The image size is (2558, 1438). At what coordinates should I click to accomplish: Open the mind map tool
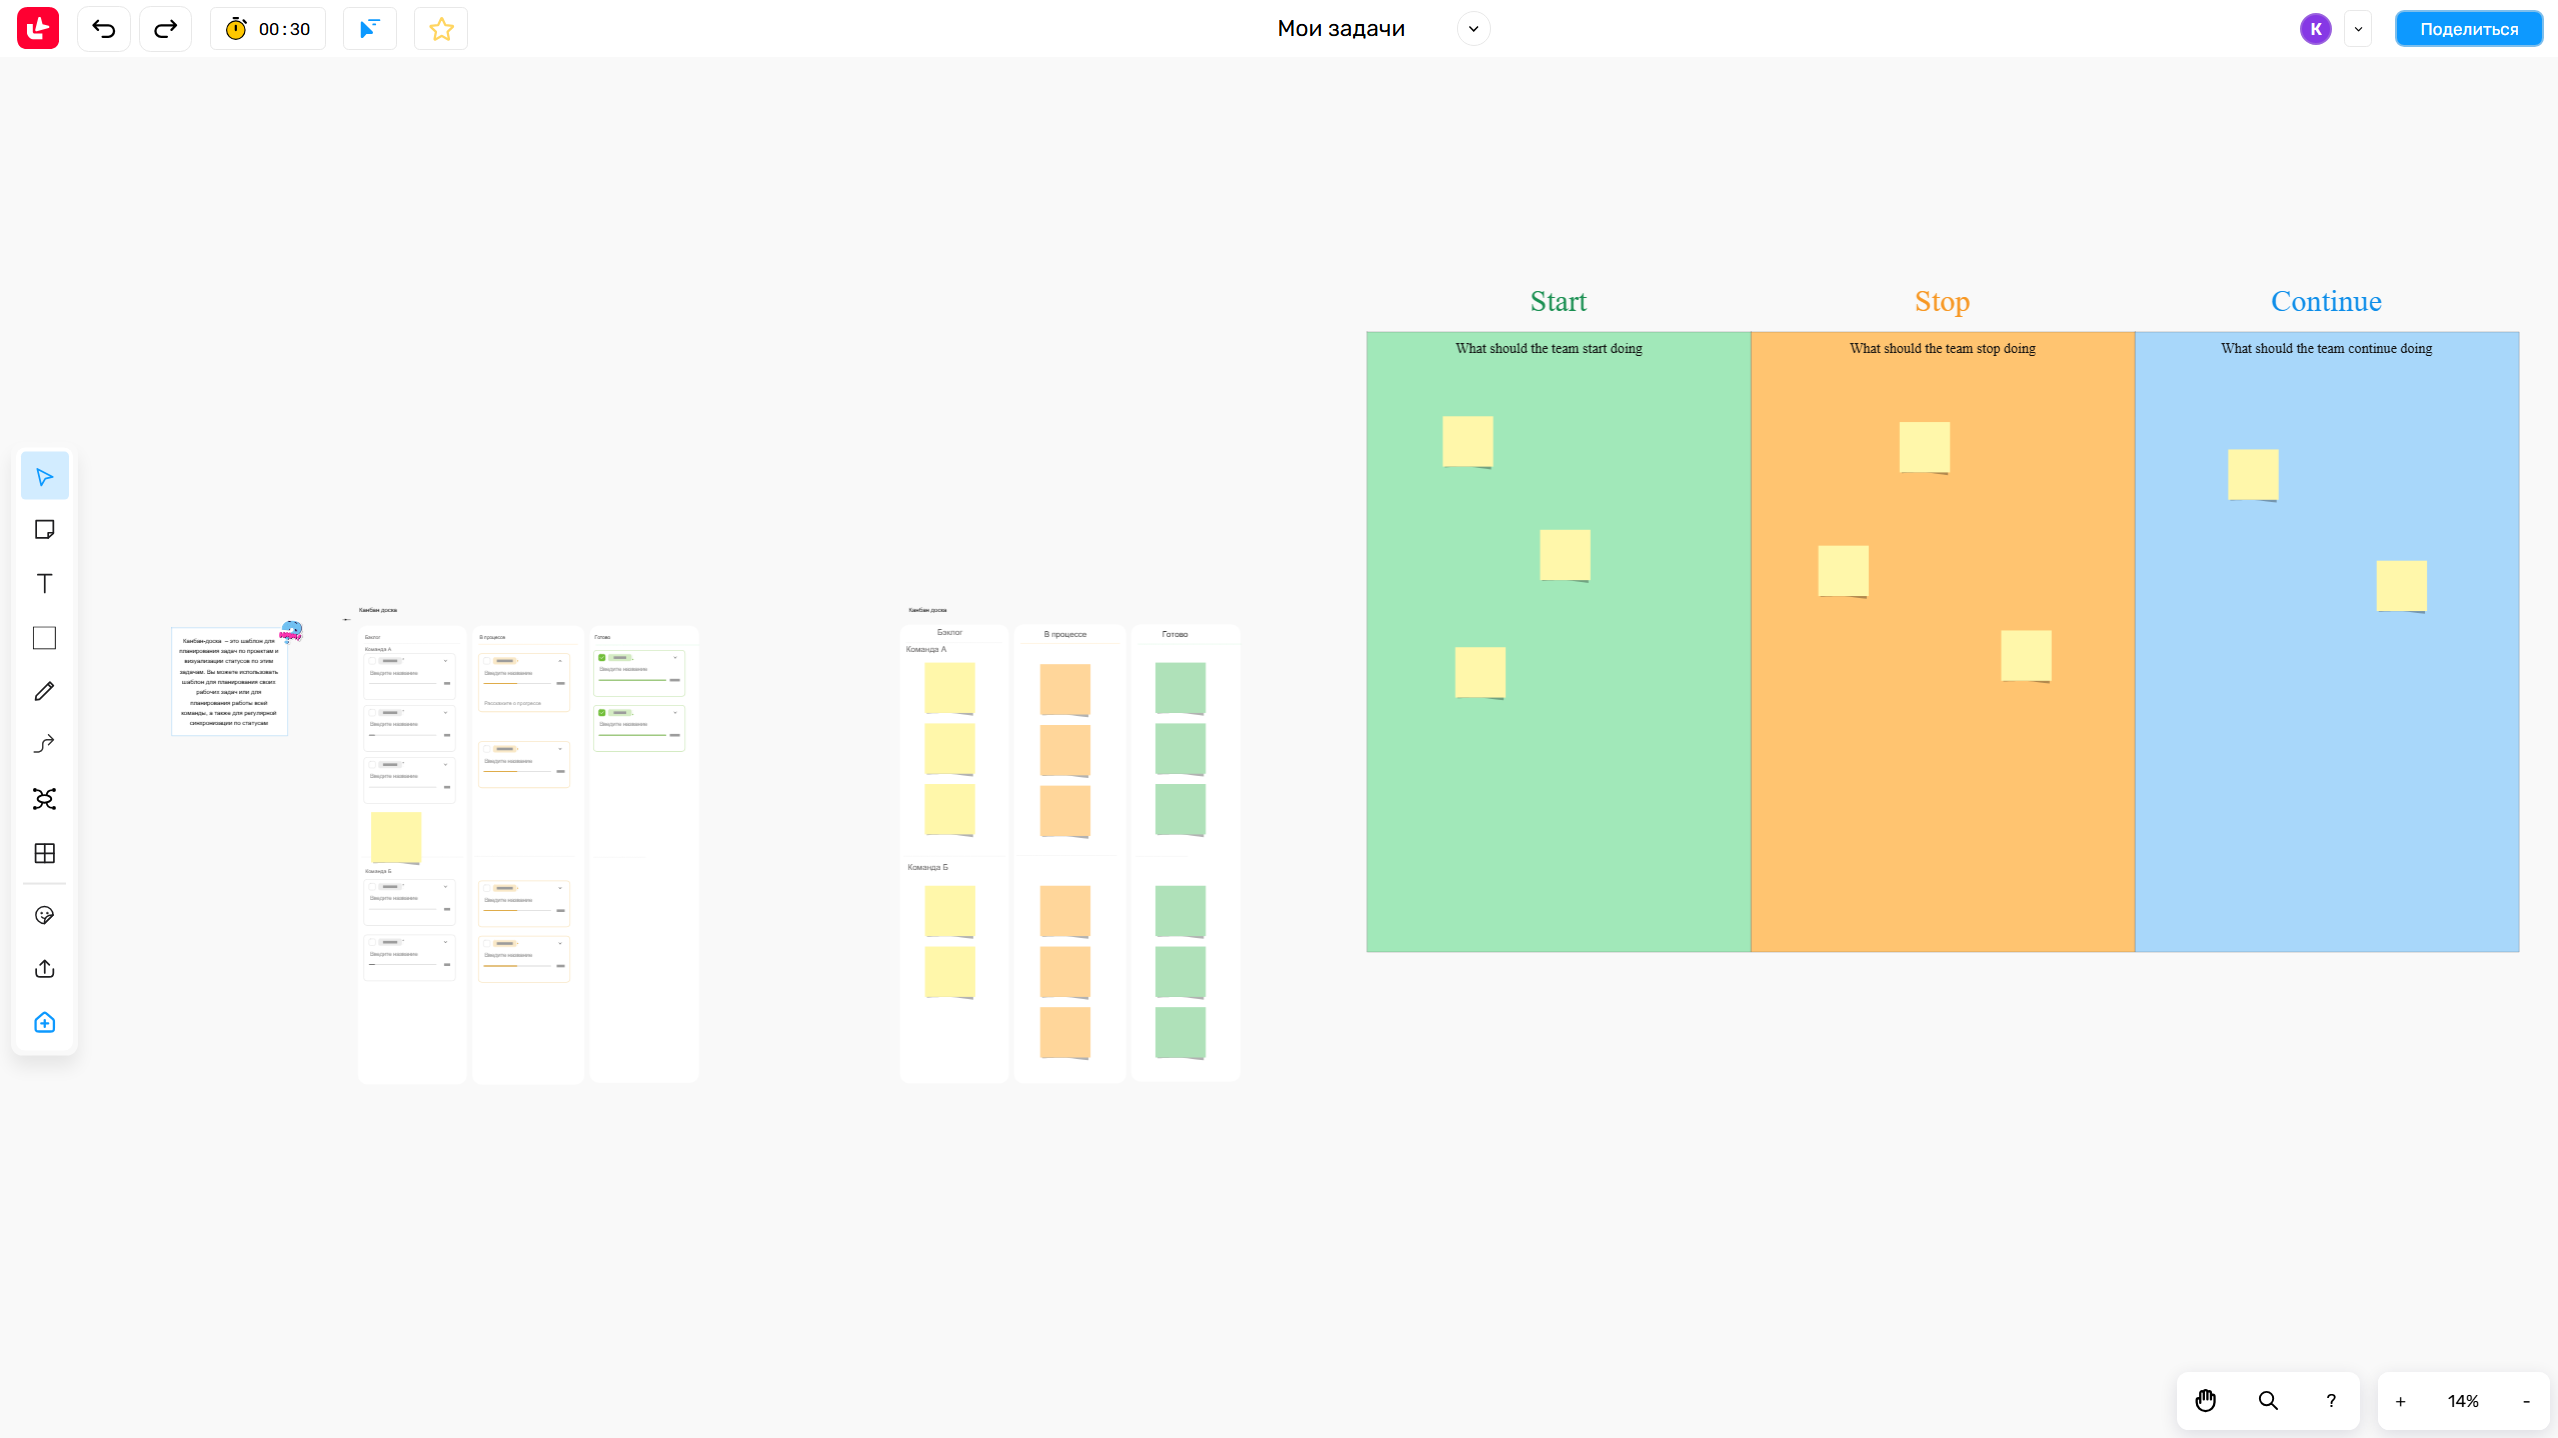point(44,798)
